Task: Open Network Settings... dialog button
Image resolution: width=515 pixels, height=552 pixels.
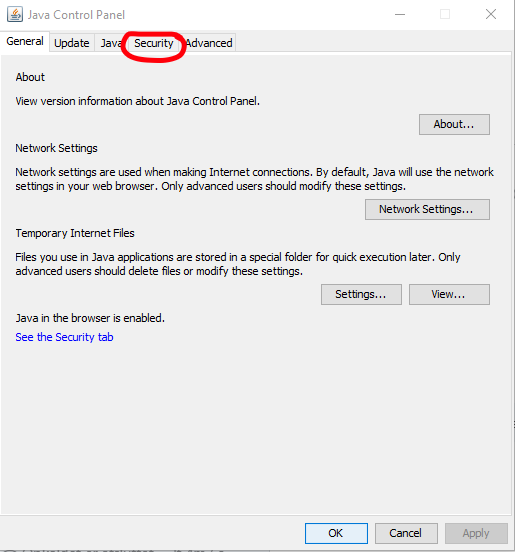Action: tap(427, 209)
